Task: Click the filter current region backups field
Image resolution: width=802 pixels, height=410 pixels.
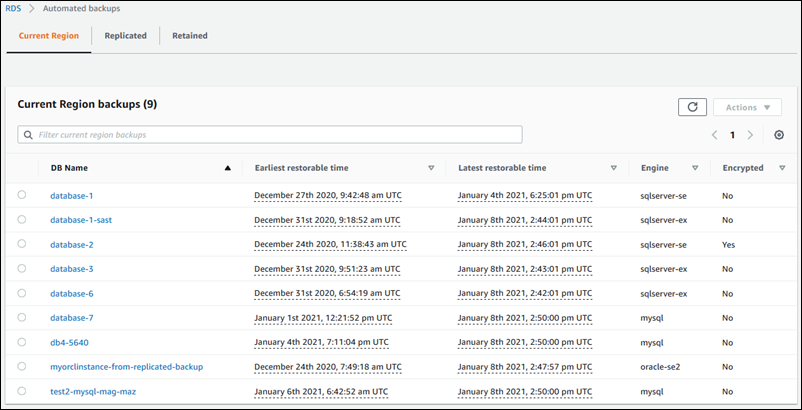Action: 270,134
